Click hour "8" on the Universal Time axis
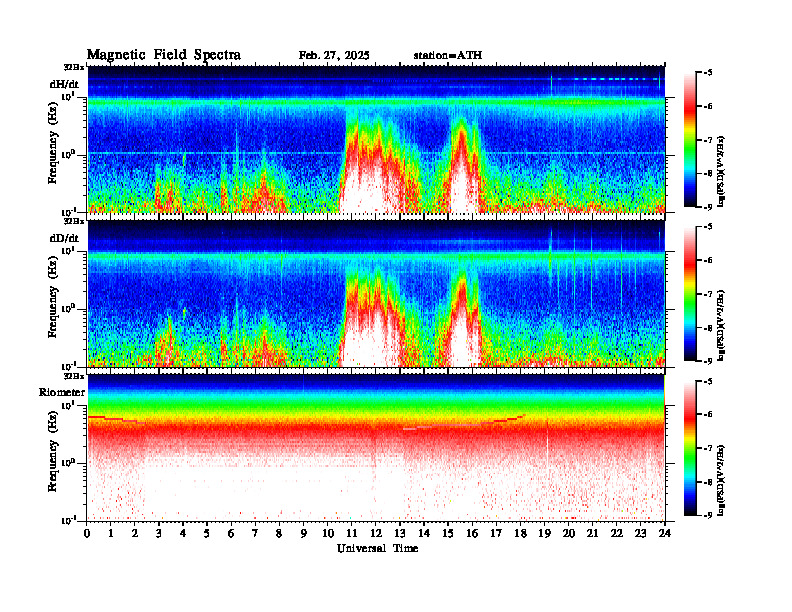Image resolution: width=792 pixels, height=612 pixels. pyautogui.click(x=279, y=533)
